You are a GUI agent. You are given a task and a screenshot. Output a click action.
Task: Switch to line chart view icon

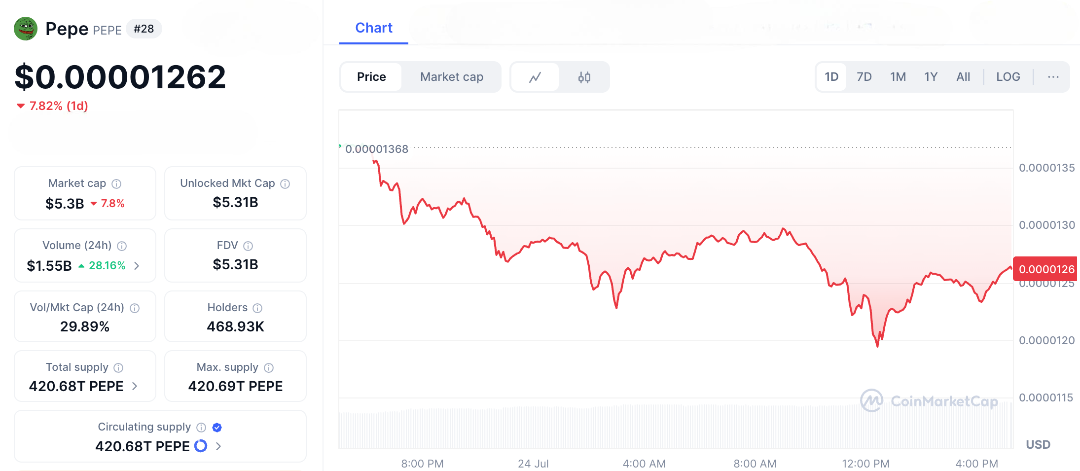(x=536, y=77)
